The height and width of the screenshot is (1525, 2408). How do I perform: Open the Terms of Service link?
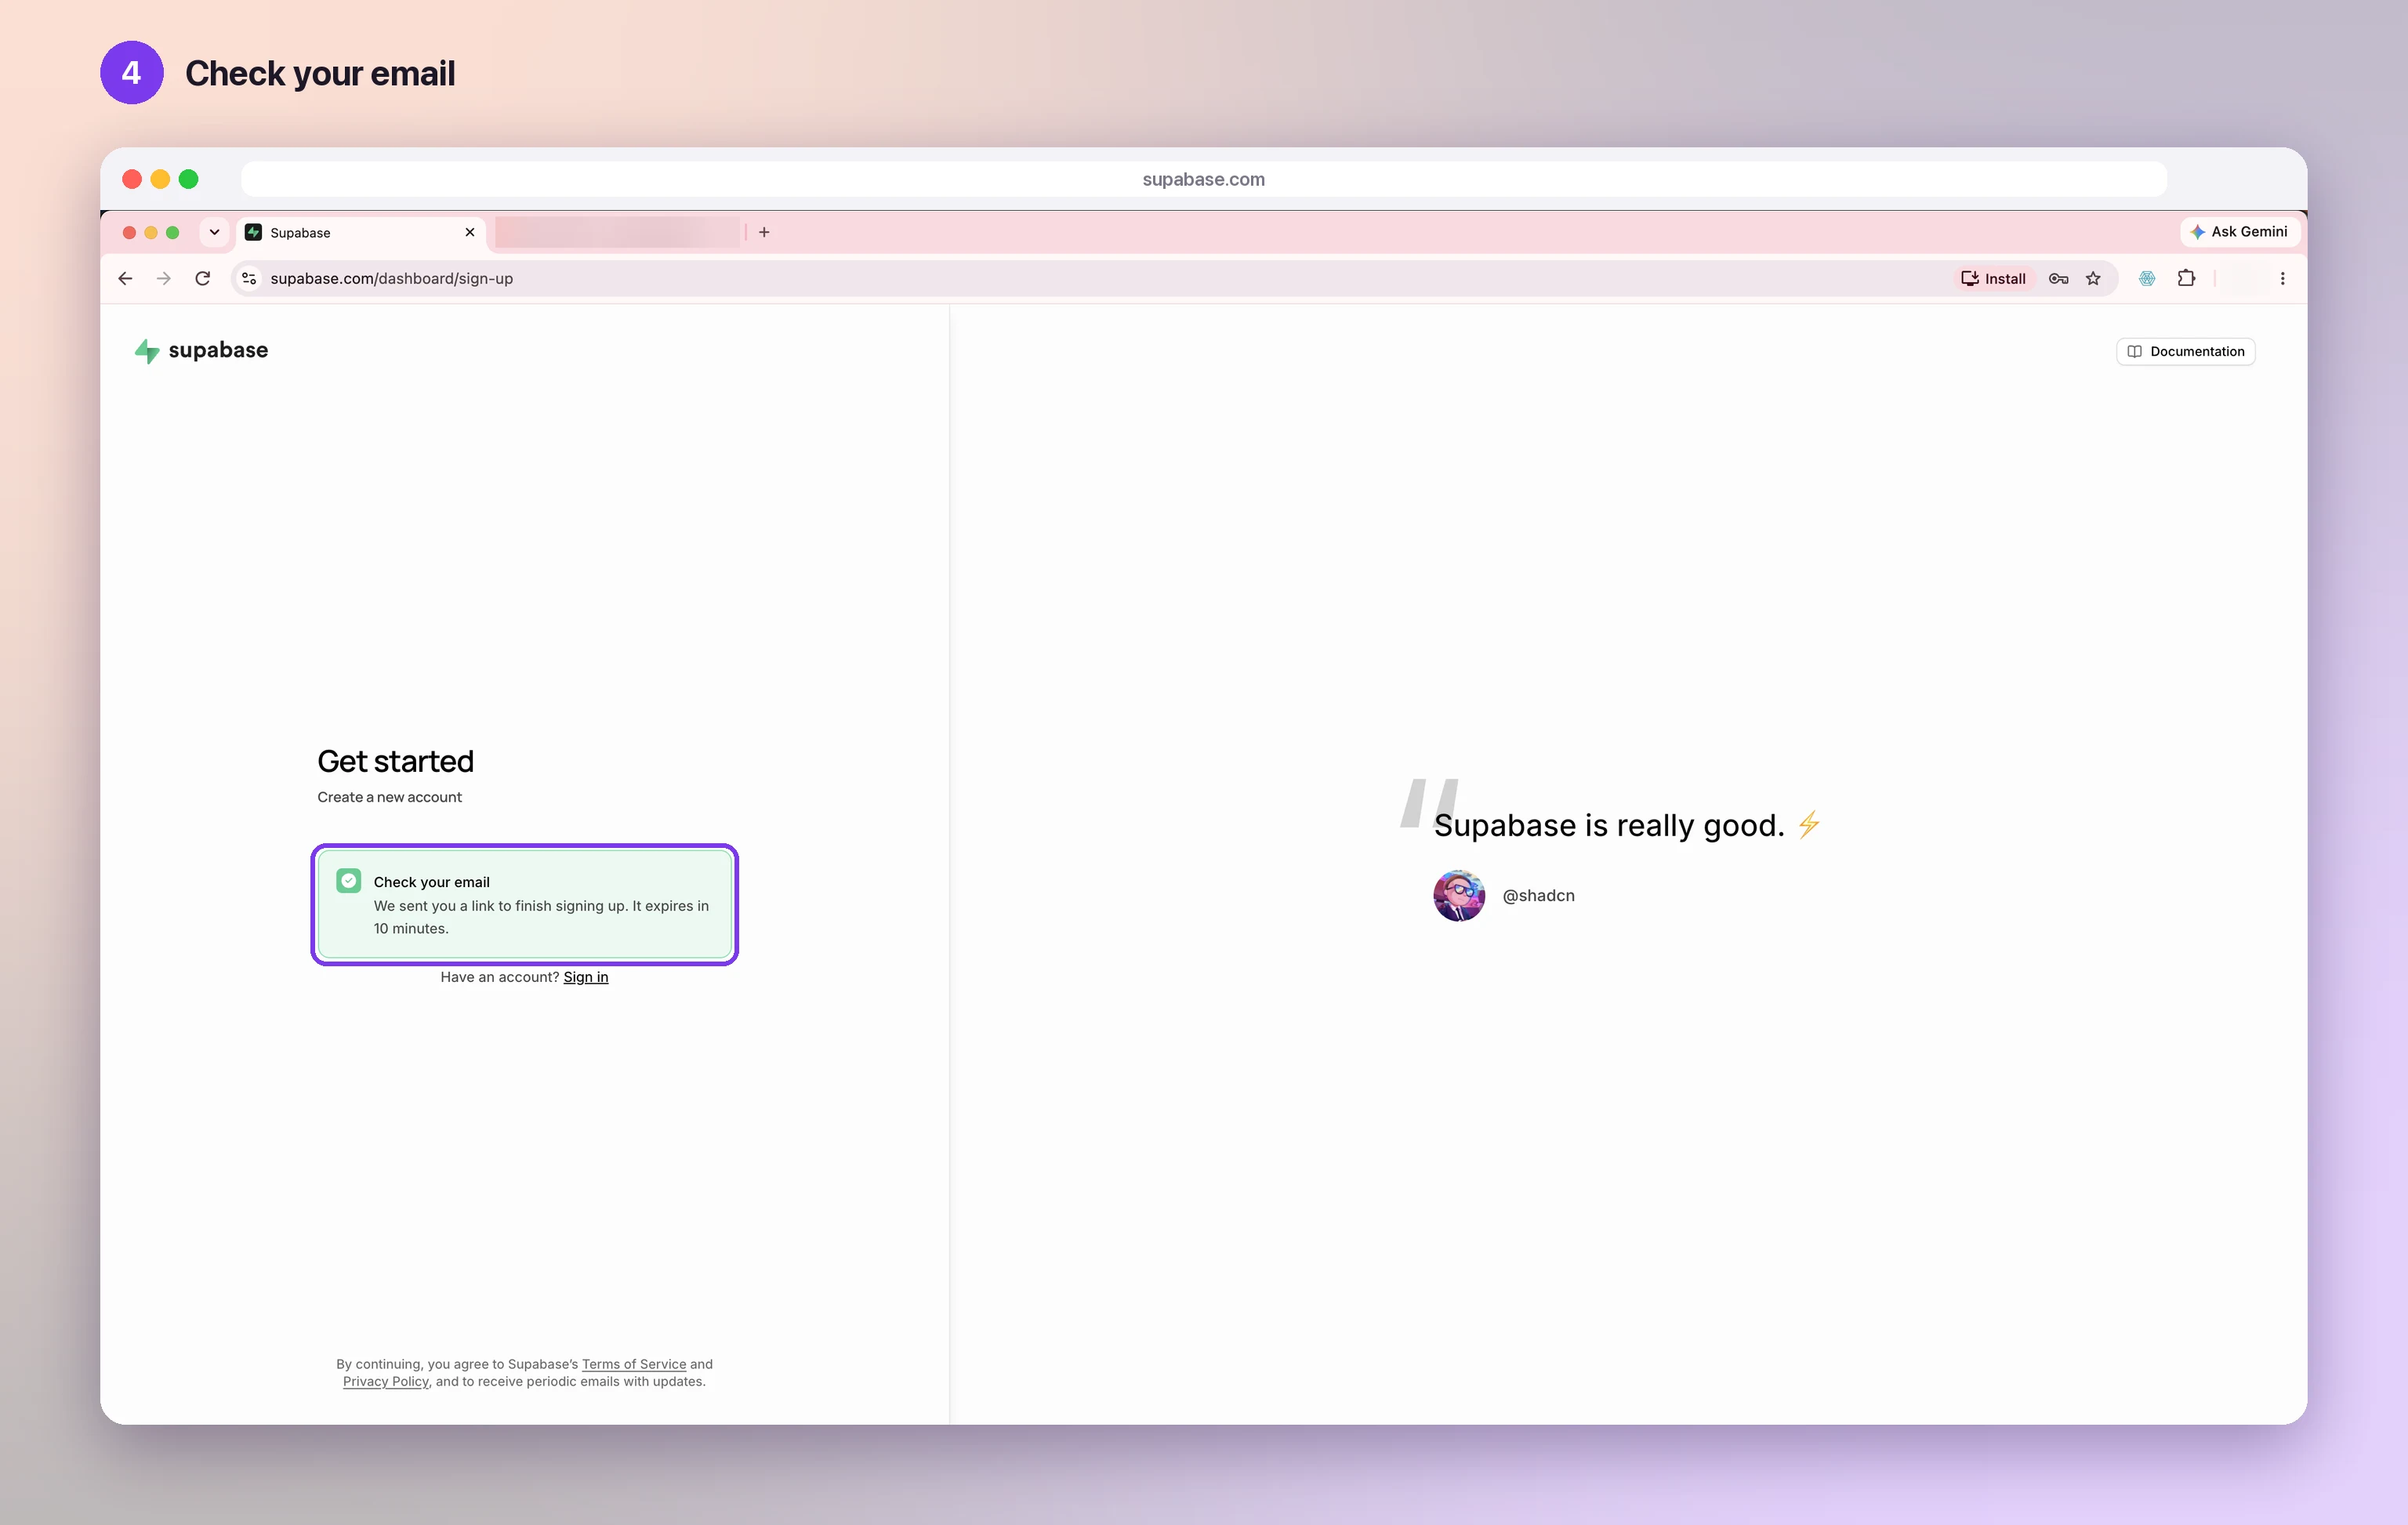[634, 1364]
